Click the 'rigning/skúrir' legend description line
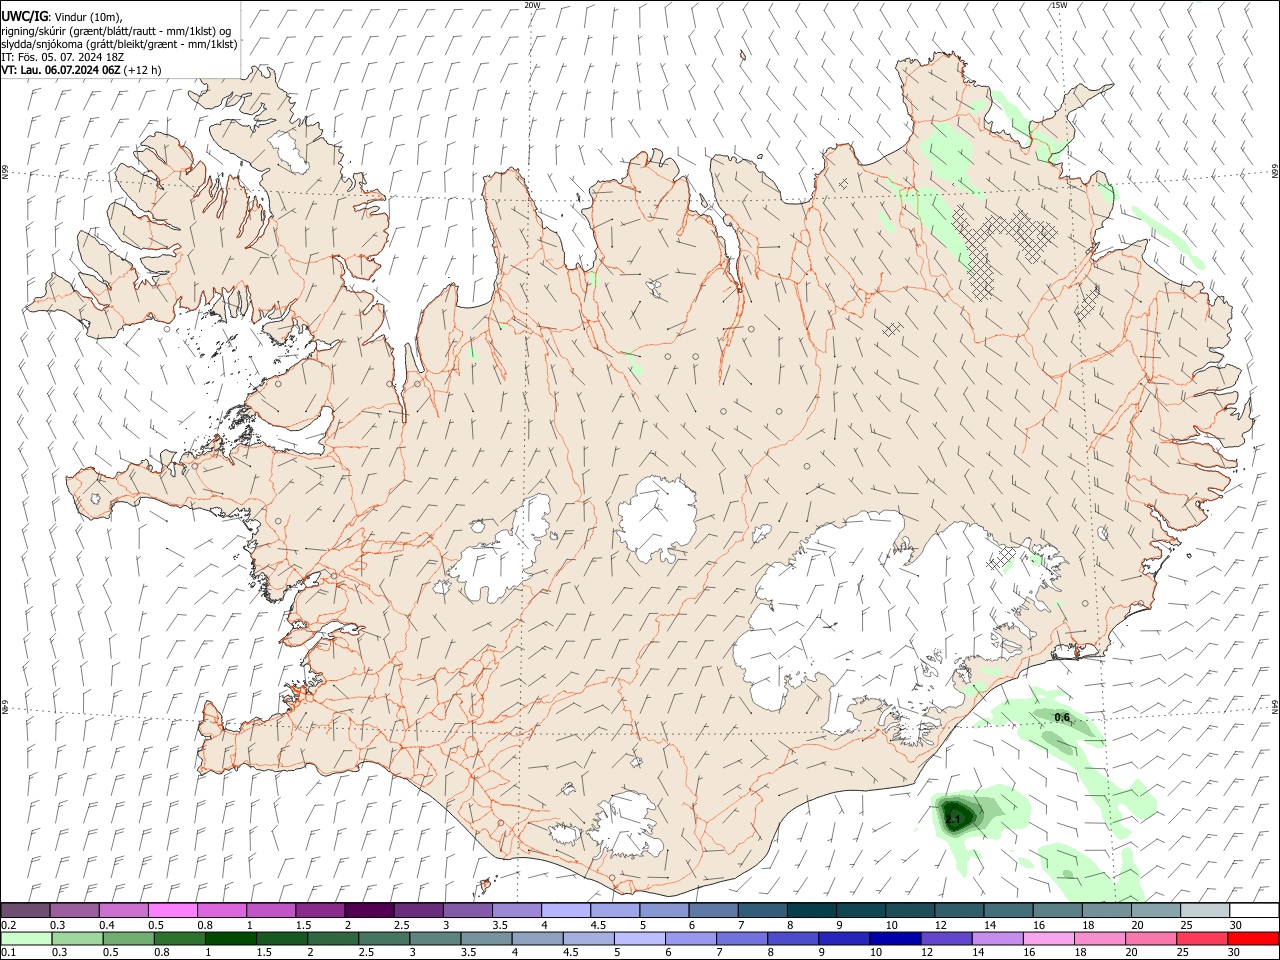 coord(116,31)
